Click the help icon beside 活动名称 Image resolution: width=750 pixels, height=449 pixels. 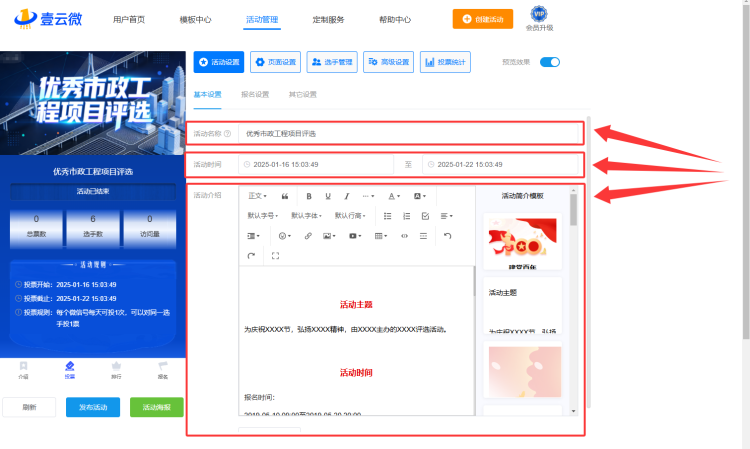click(x=228, y=134)
